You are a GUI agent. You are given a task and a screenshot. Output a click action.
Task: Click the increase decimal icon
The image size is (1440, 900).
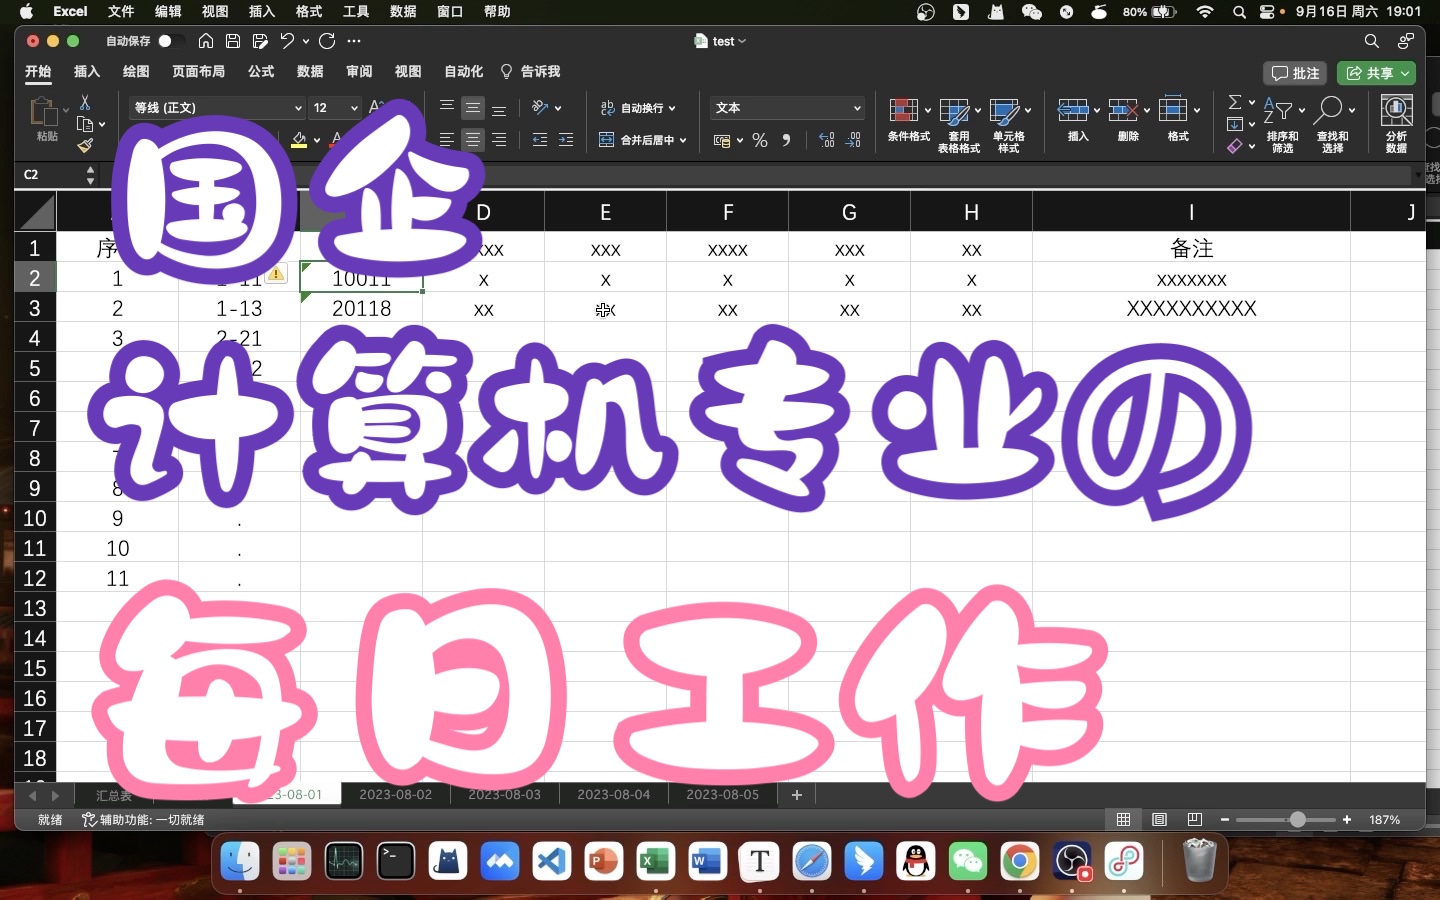[x=827, y=141]
